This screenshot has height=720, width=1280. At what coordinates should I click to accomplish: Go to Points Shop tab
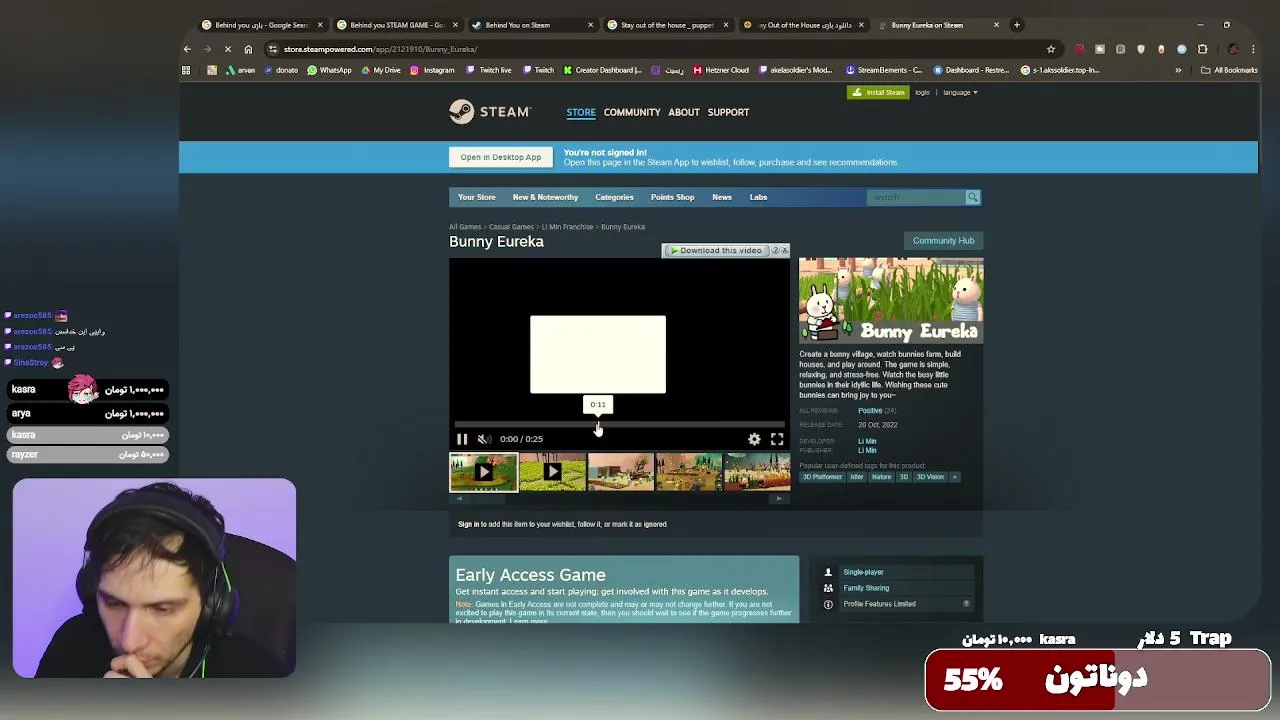[x=672, y=197]
